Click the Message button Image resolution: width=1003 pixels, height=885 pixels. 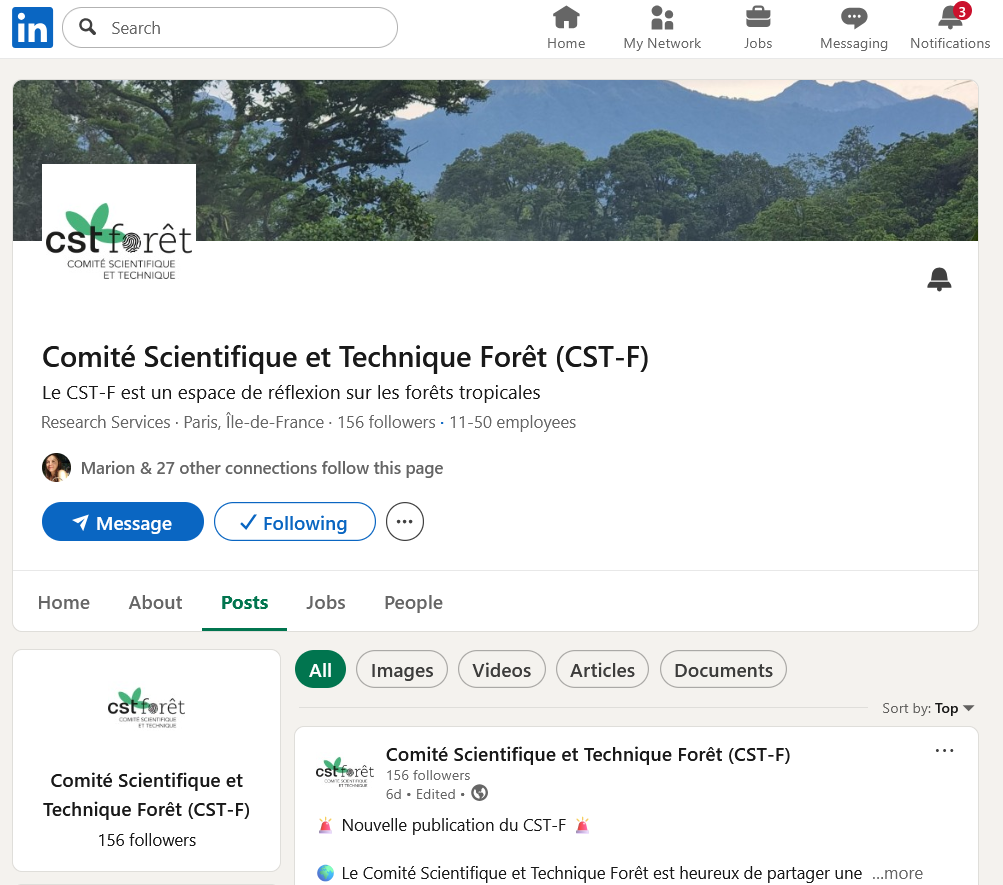pos(122,522)
